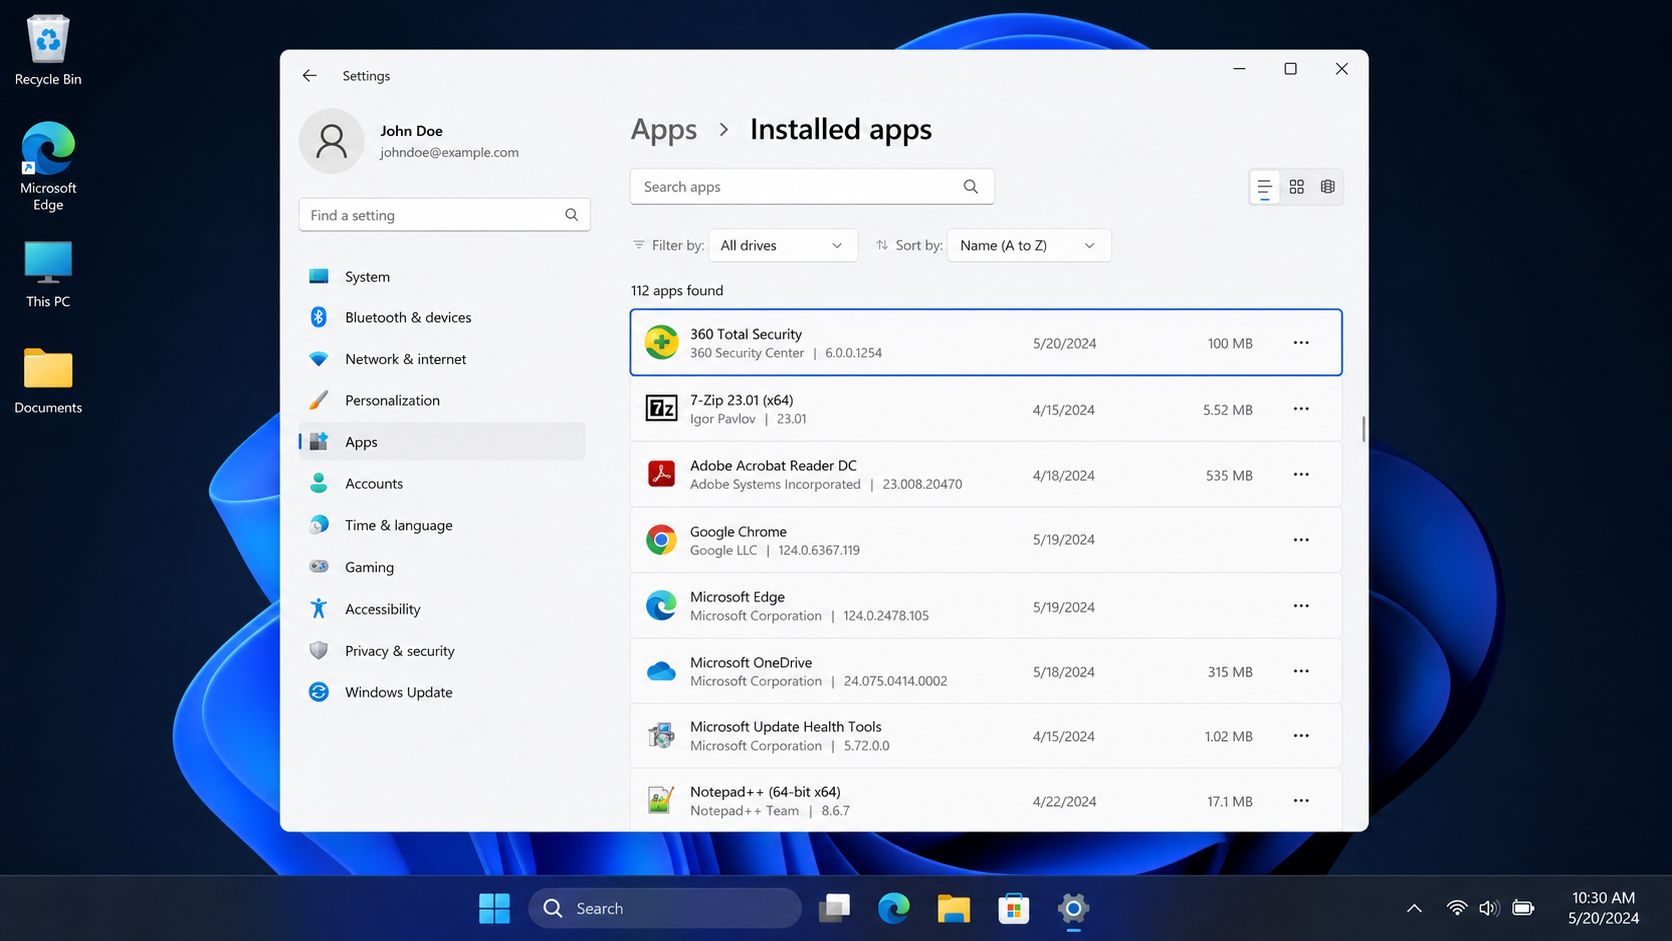
Task: Select Personalization in the sidebar
Action: click(442, 400)
